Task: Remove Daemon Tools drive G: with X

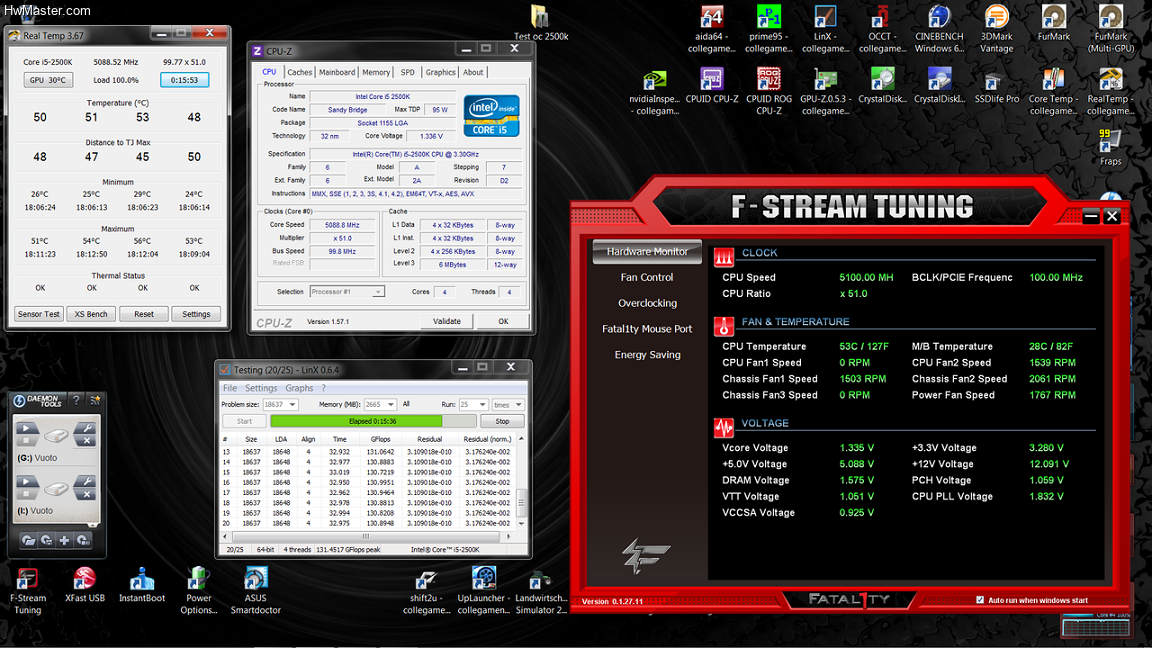Action: pyautogui.click(x=86, y=441)
